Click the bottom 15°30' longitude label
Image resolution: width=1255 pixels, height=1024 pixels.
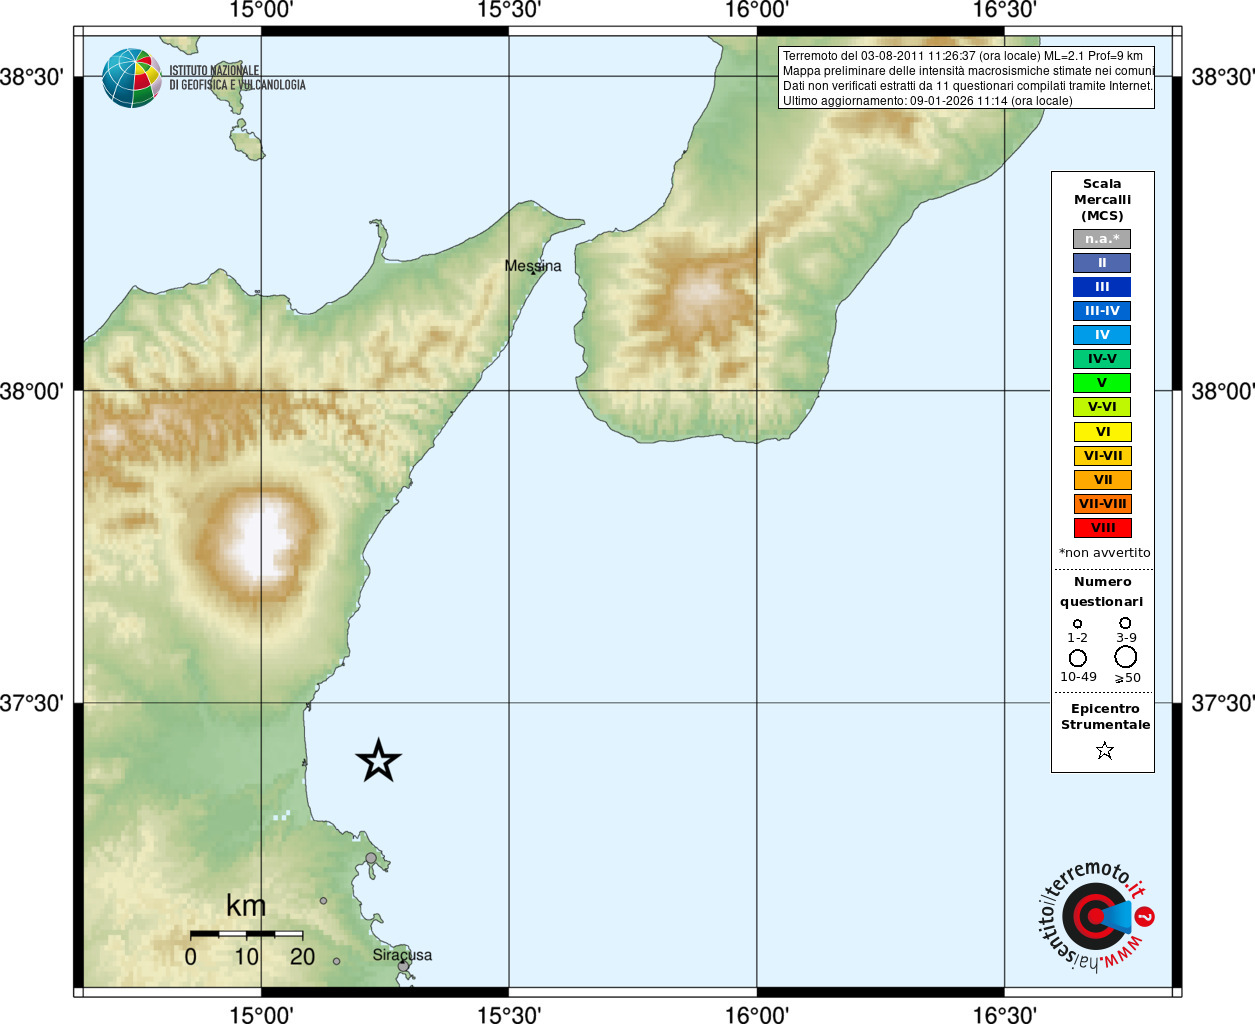(x=509, y=1015)
